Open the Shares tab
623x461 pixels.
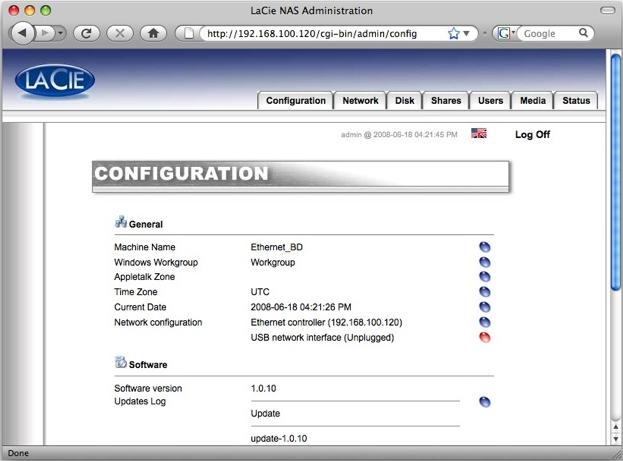tap(445, 101)
